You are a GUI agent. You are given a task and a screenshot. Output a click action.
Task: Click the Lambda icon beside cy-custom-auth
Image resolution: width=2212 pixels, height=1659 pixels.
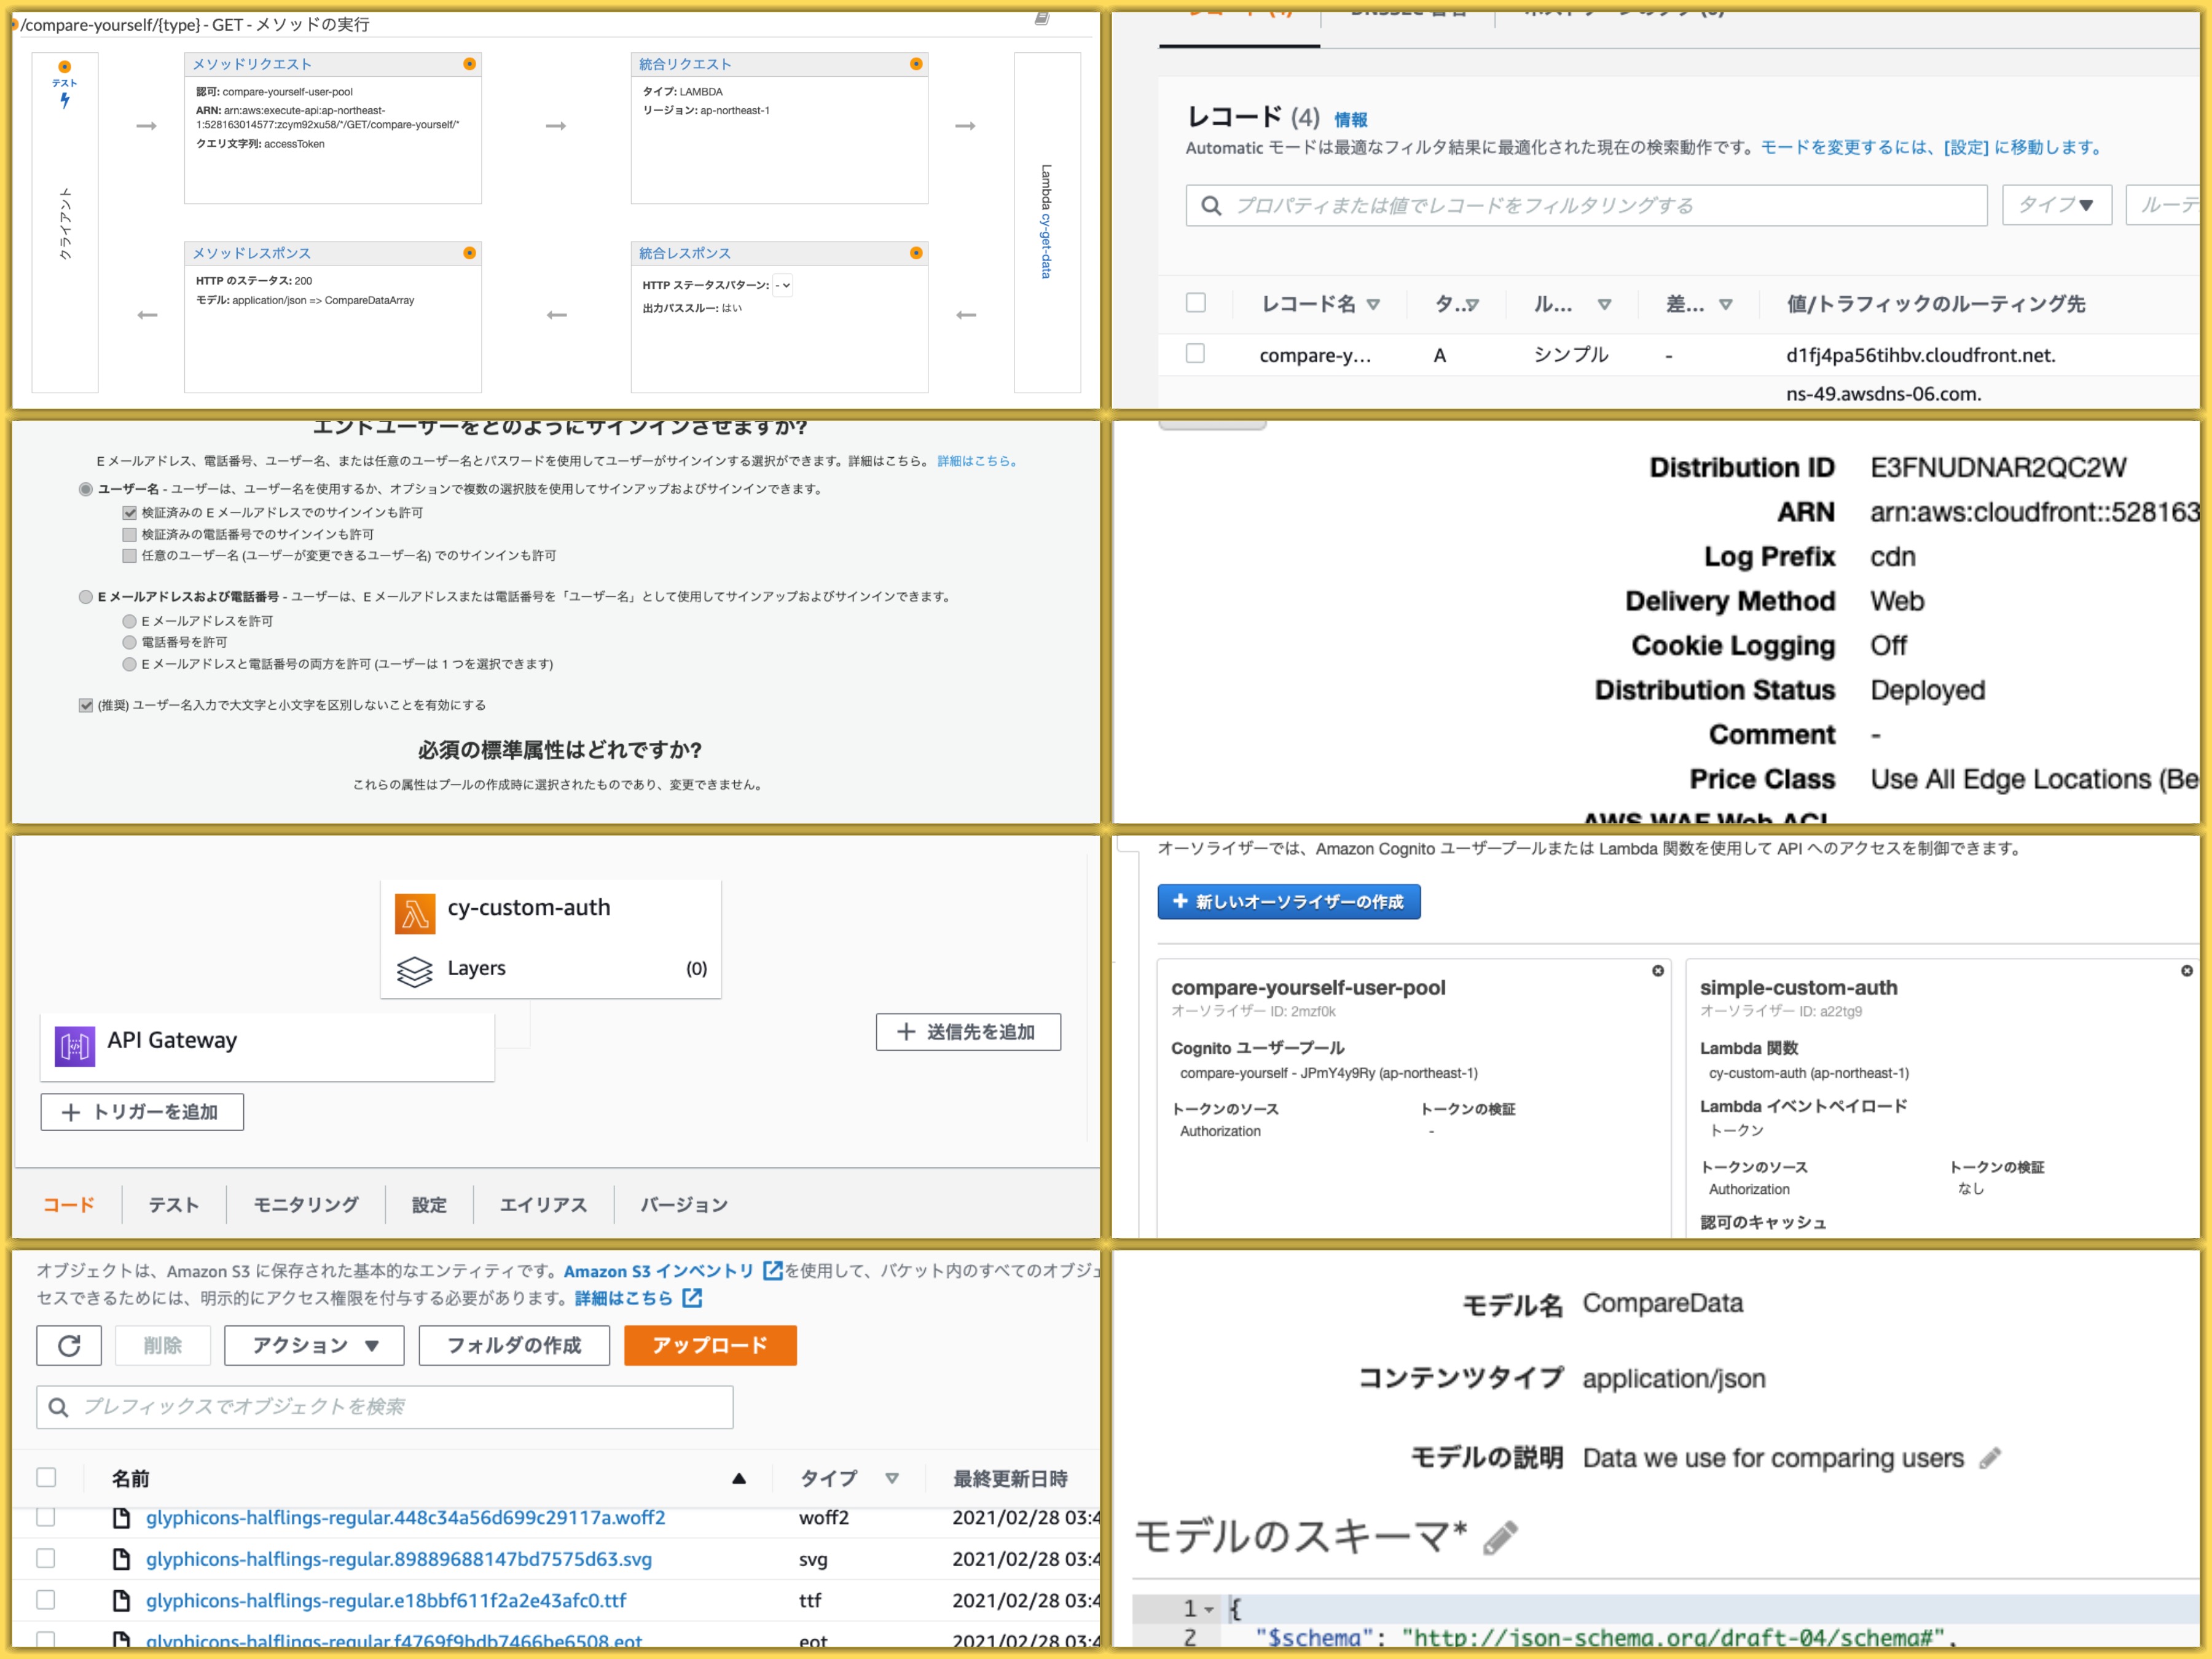(414, 913)
